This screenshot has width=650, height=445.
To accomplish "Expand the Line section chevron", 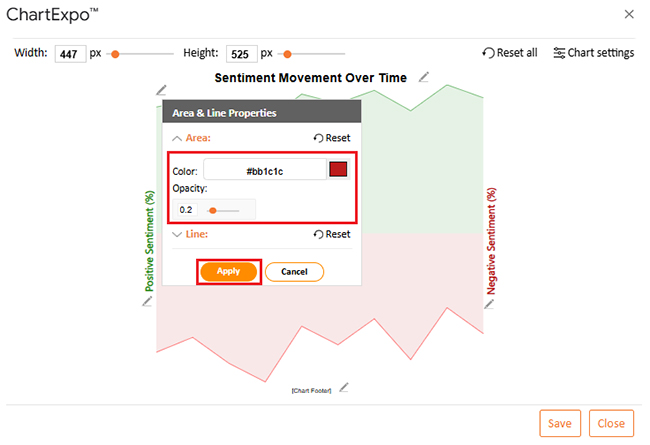I will point(177,234).
